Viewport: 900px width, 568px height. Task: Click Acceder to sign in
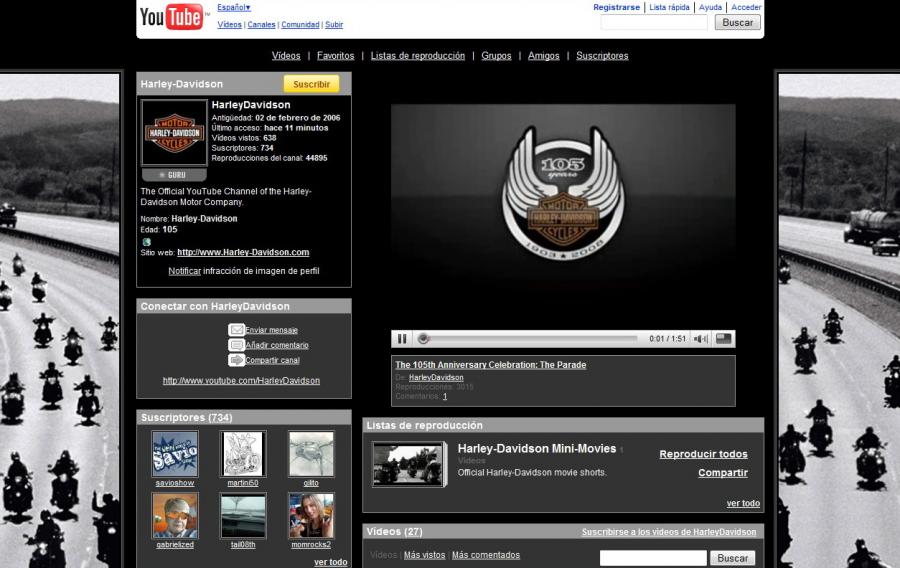746,7
